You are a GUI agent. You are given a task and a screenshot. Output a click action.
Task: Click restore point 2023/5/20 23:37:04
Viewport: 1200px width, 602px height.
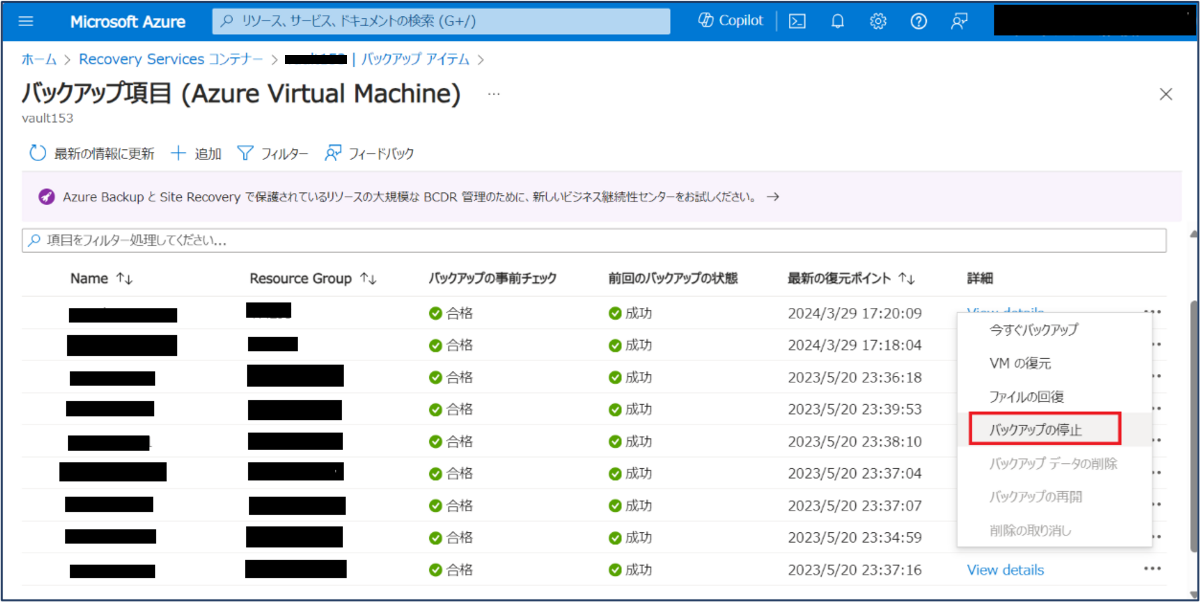click(854, 473)
